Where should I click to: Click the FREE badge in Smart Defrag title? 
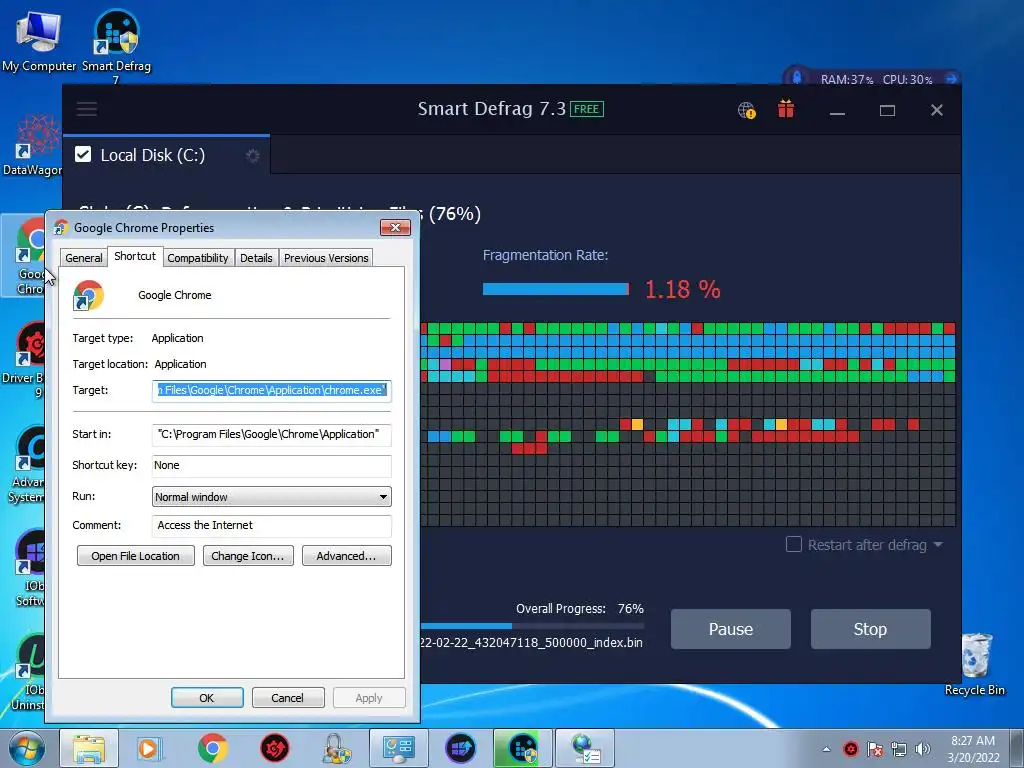[586, 109]
